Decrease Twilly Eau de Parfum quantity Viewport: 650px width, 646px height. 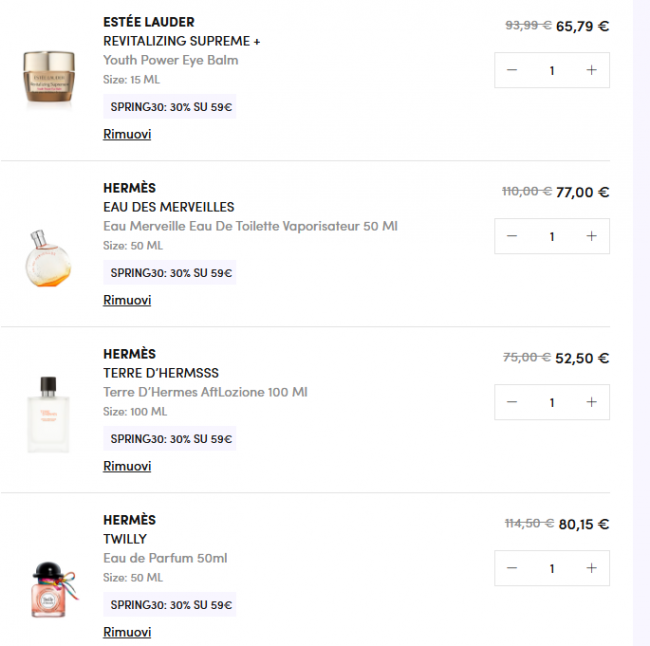tap(512, 568)
